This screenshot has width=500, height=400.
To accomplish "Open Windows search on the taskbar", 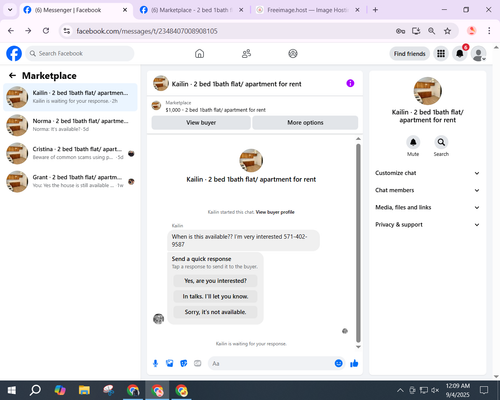I will click(x=35, y=390).
